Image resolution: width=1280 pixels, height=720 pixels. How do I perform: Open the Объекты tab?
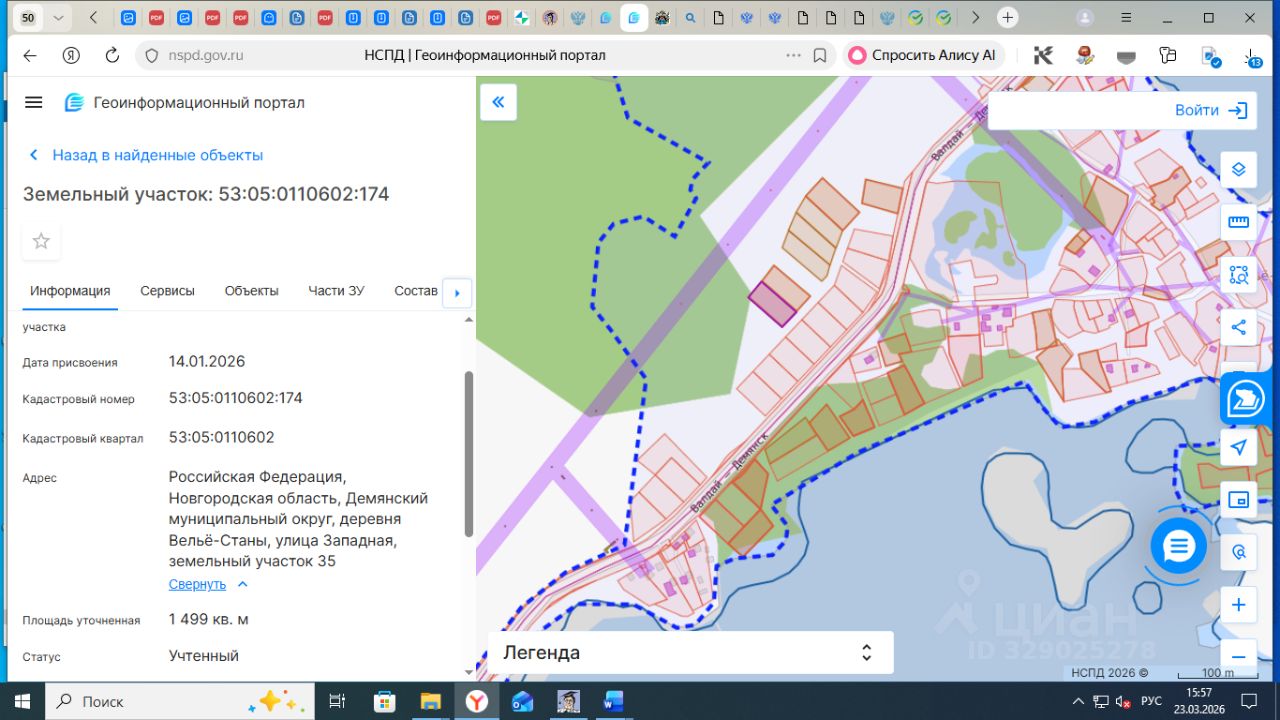click(251, 291)
